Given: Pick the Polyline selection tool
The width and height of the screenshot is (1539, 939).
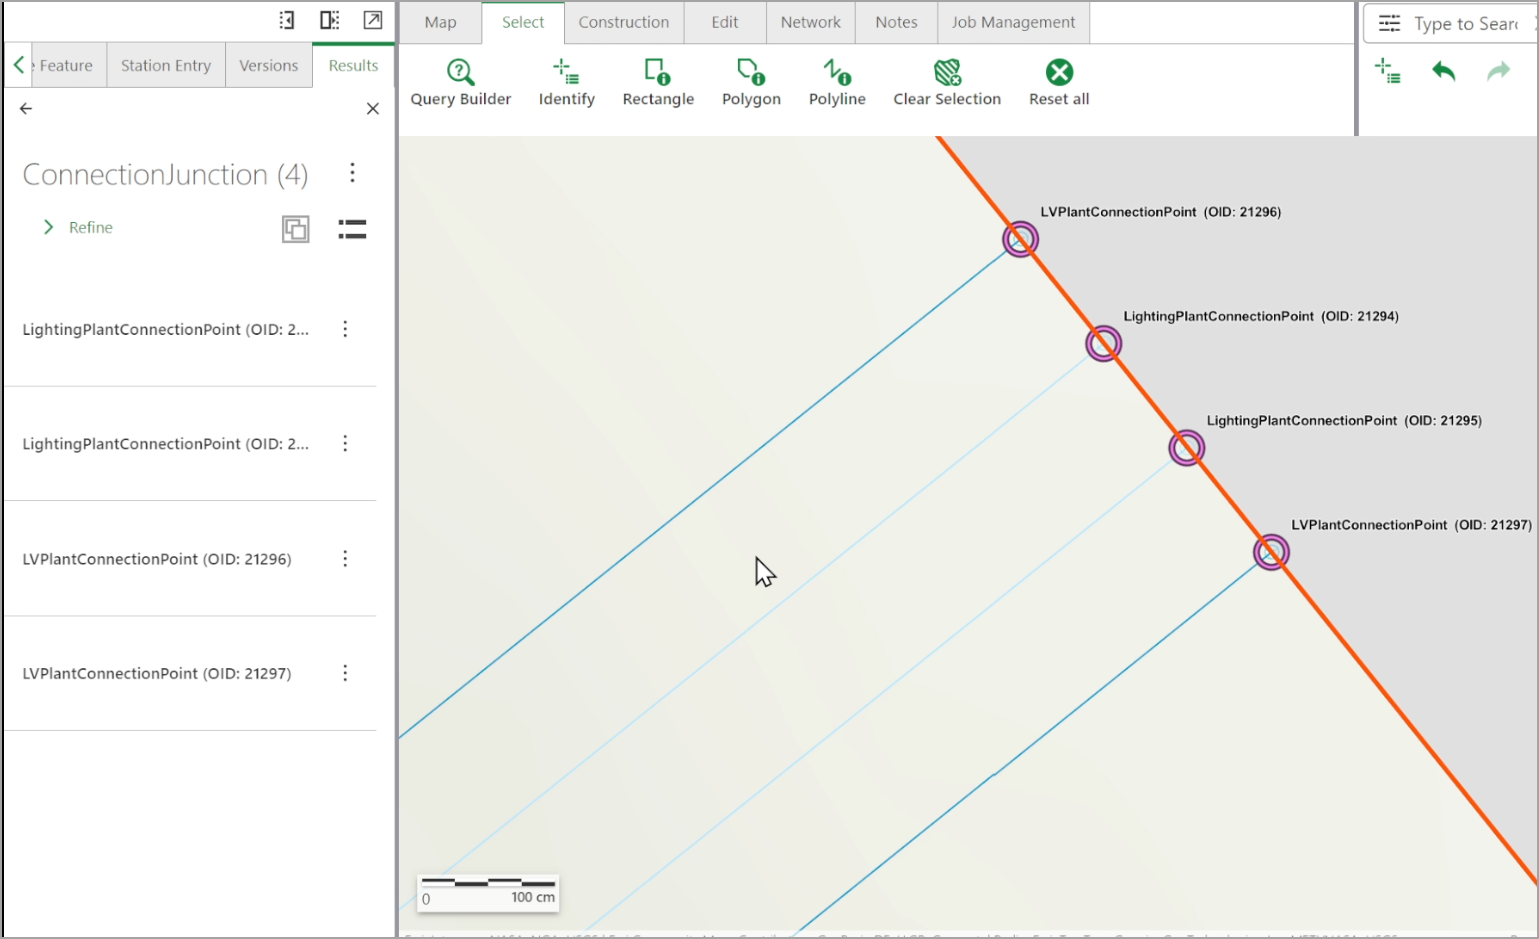Looking at the screenshot, I should (837, 83).
